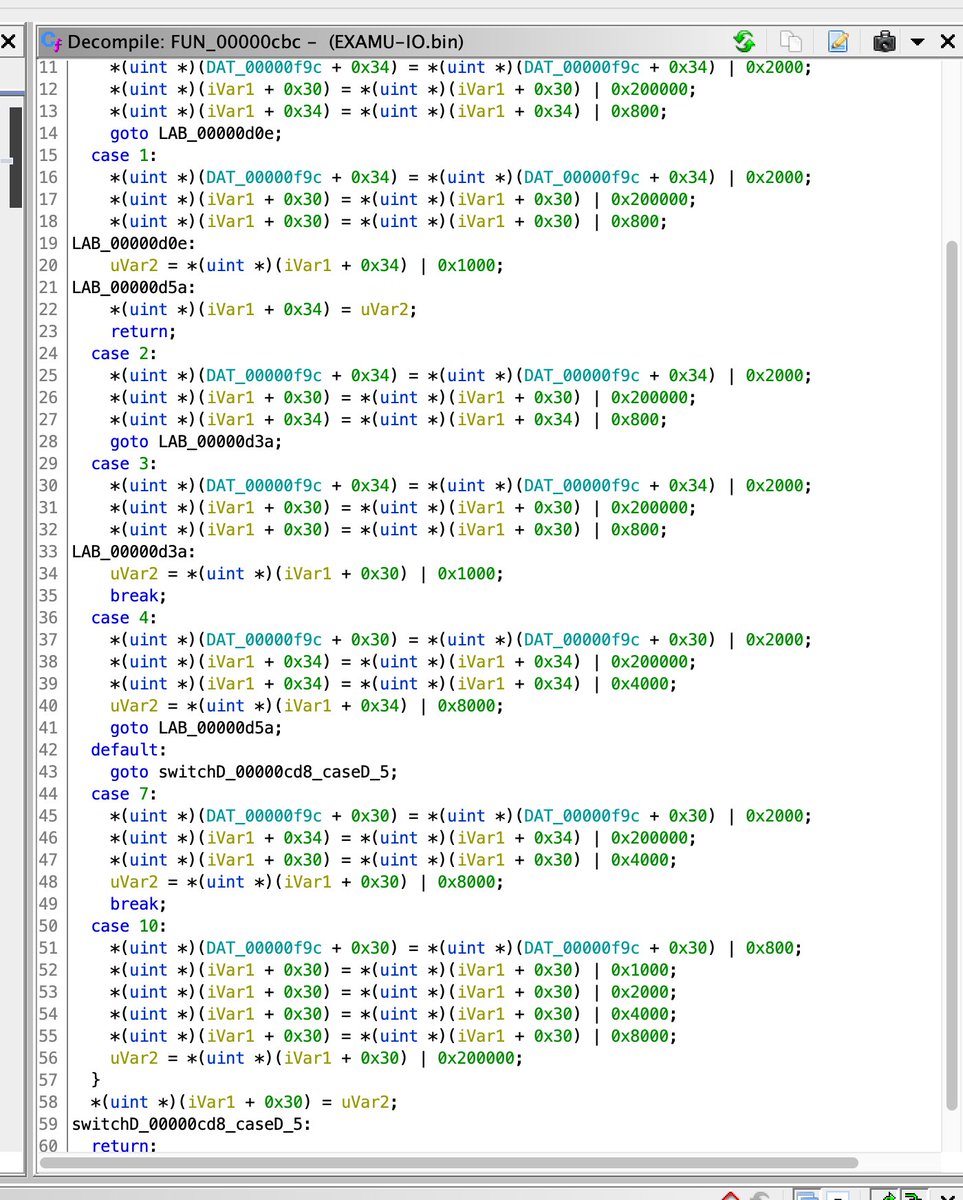Click the 'return;' statement on line 23

point(143,331)
